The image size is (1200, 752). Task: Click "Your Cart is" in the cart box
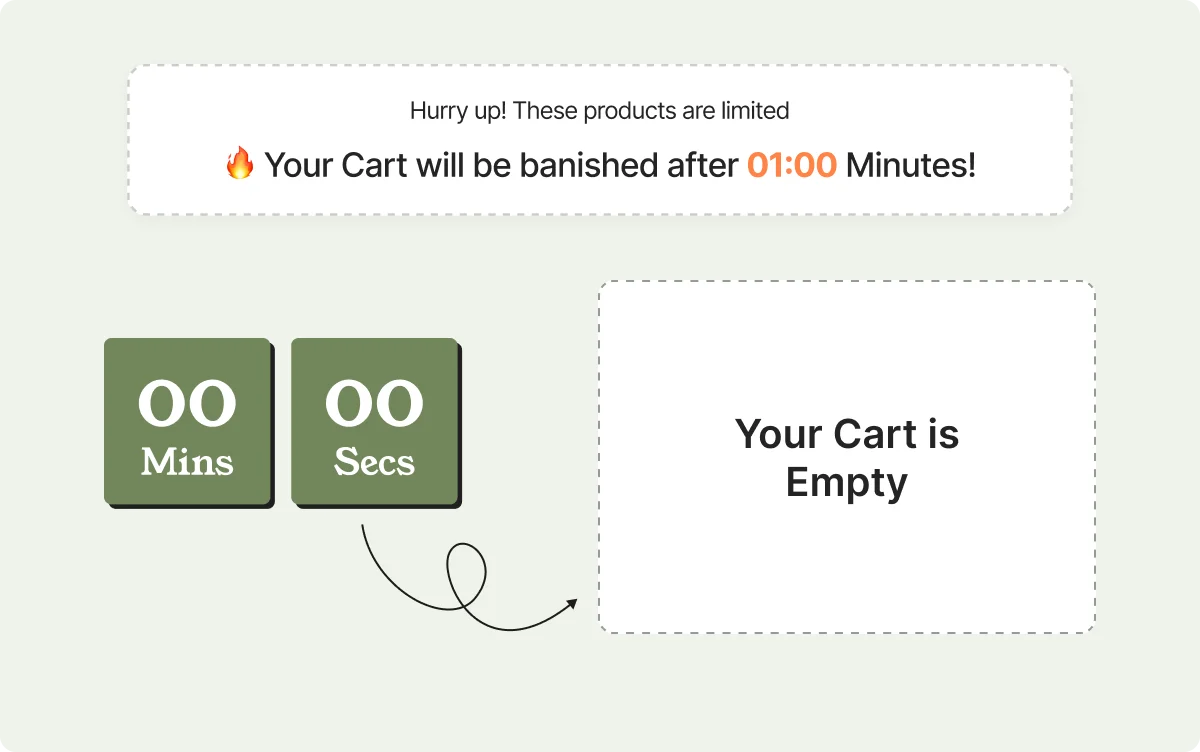[846, 435]
